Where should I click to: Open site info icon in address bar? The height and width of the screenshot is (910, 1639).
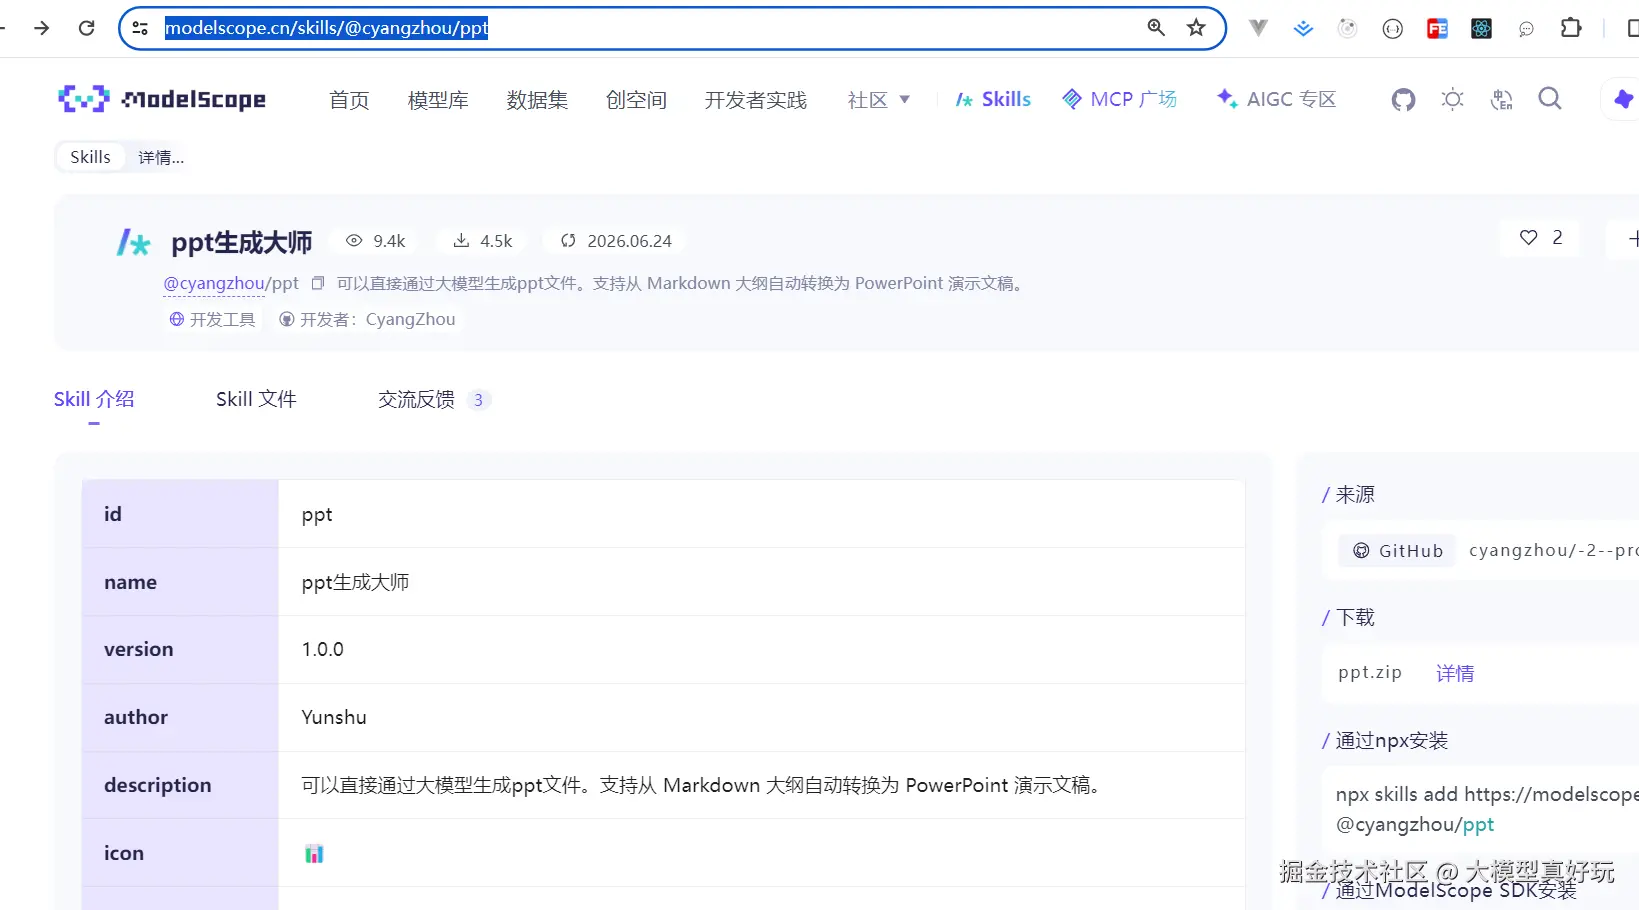point(141,28)
